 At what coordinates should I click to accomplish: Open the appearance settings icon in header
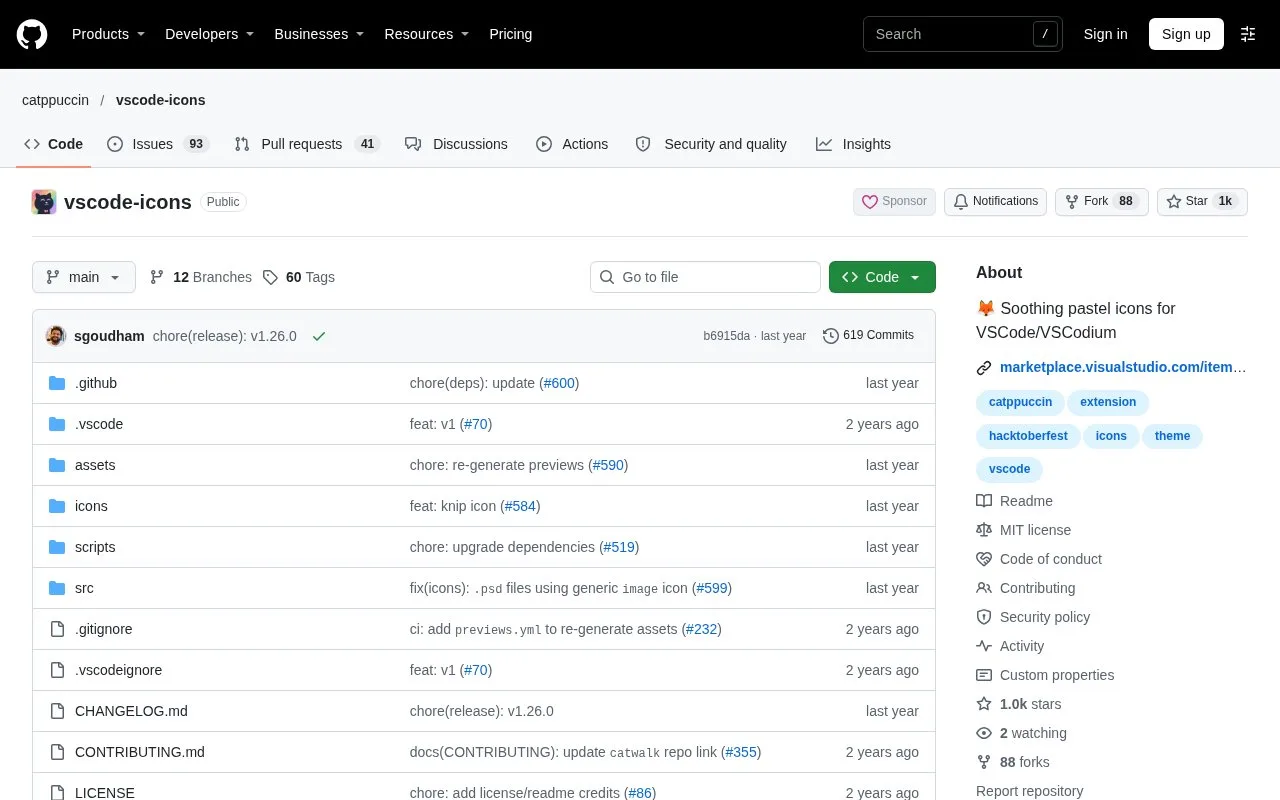pos(1248,34)
